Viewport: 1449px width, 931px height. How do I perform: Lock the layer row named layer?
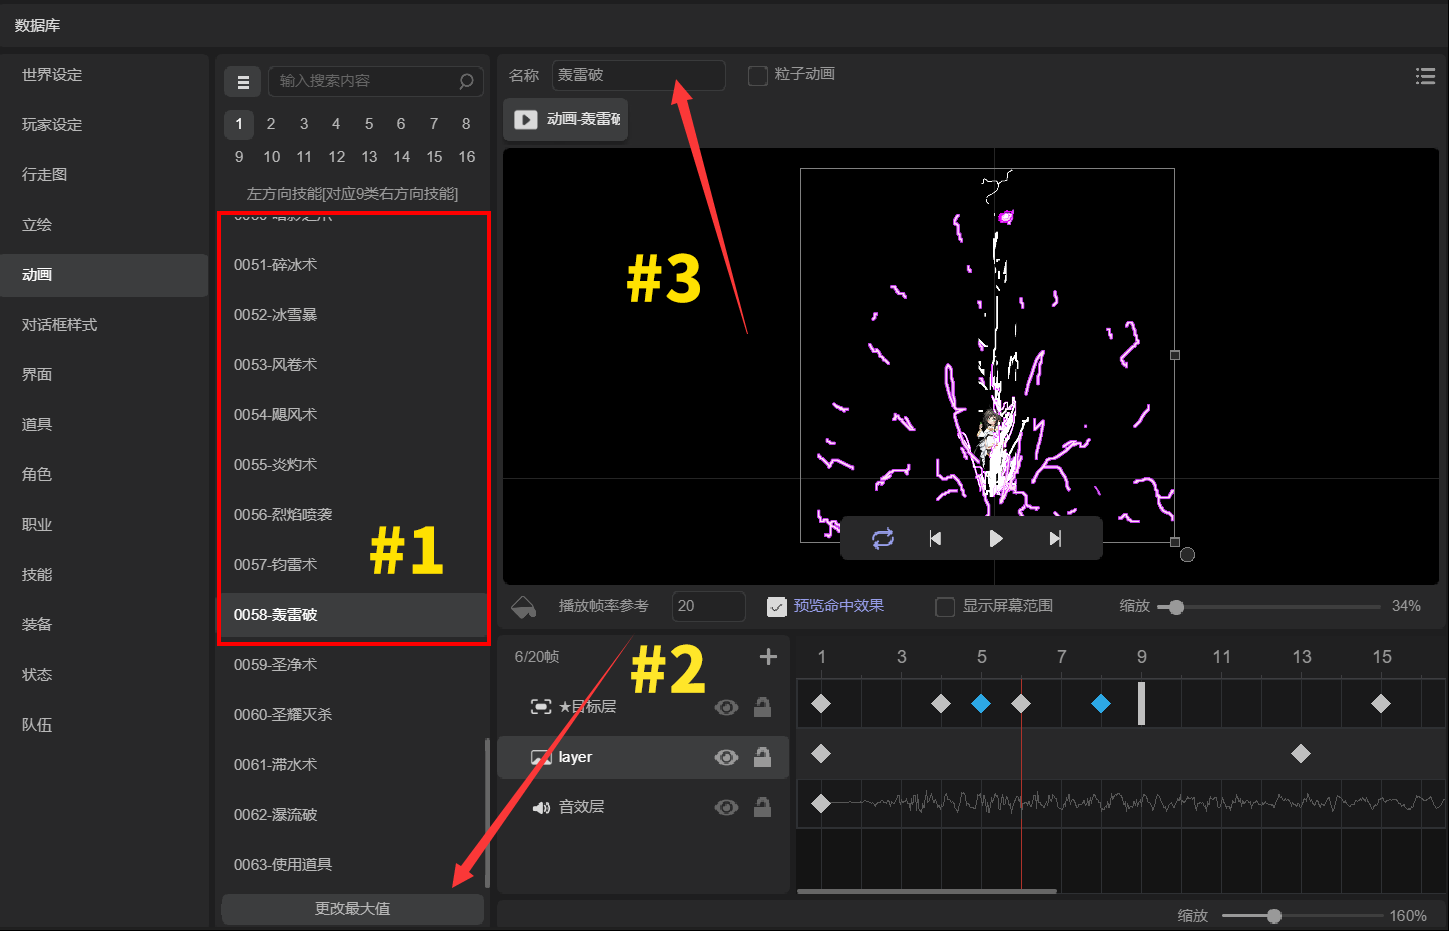(762, 757)
